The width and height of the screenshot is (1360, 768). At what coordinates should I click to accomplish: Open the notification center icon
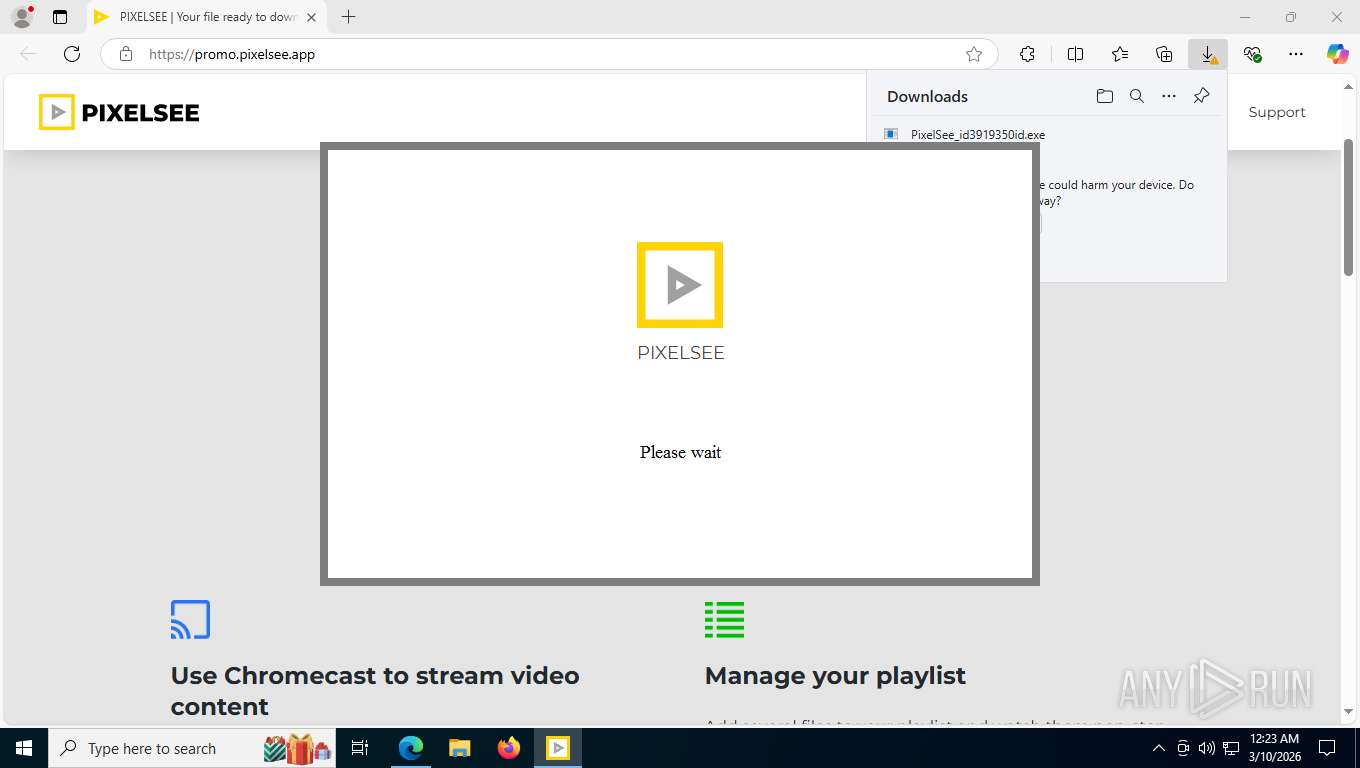[1327, 748]
